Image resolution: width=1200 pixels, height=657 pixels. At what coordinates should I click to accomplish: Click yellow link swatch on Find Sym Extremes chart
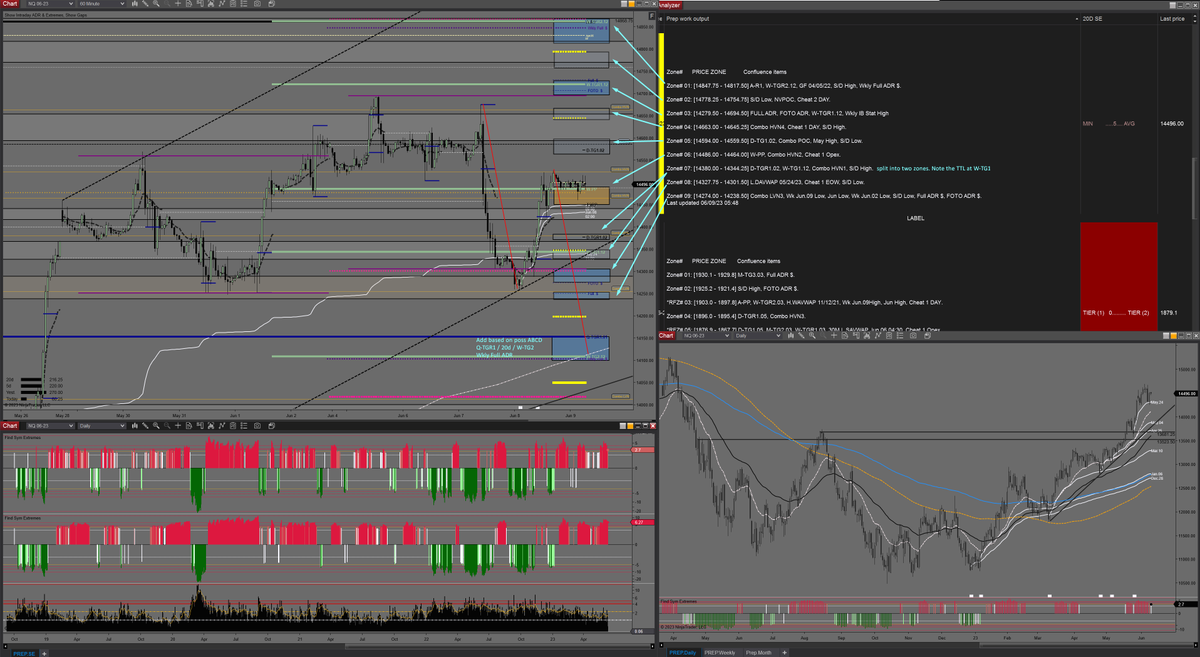pyautogui.click(x=630, y=426)
